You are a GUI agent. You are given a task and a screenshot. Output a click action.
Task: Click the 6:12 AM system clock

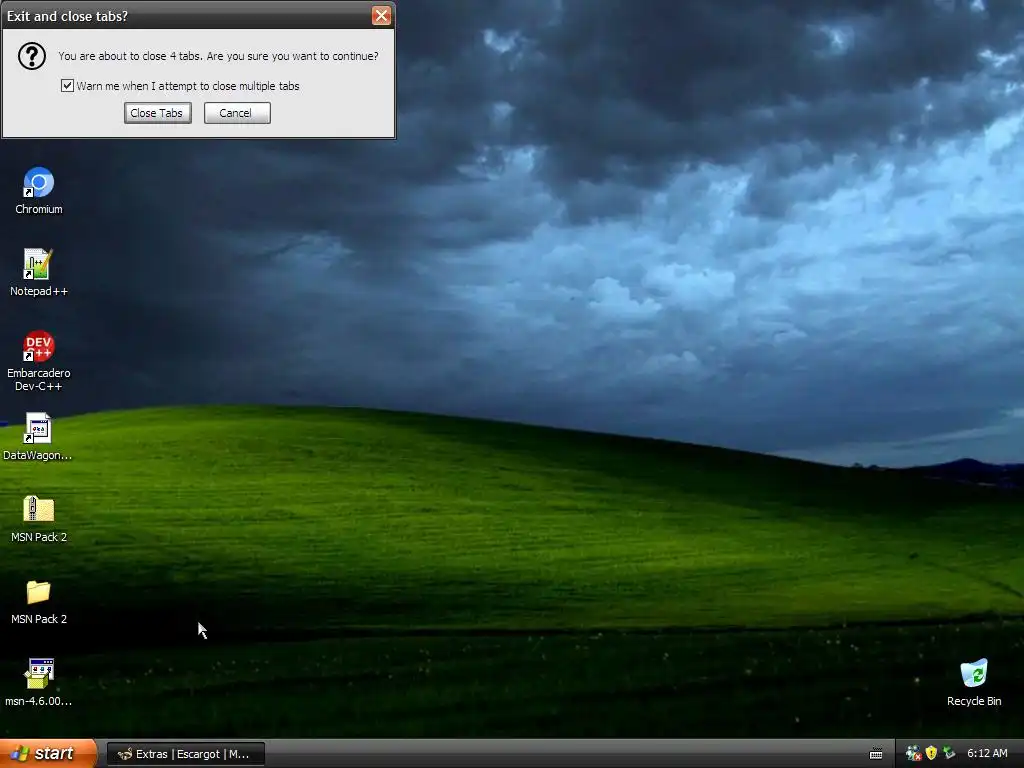point(987,754)
